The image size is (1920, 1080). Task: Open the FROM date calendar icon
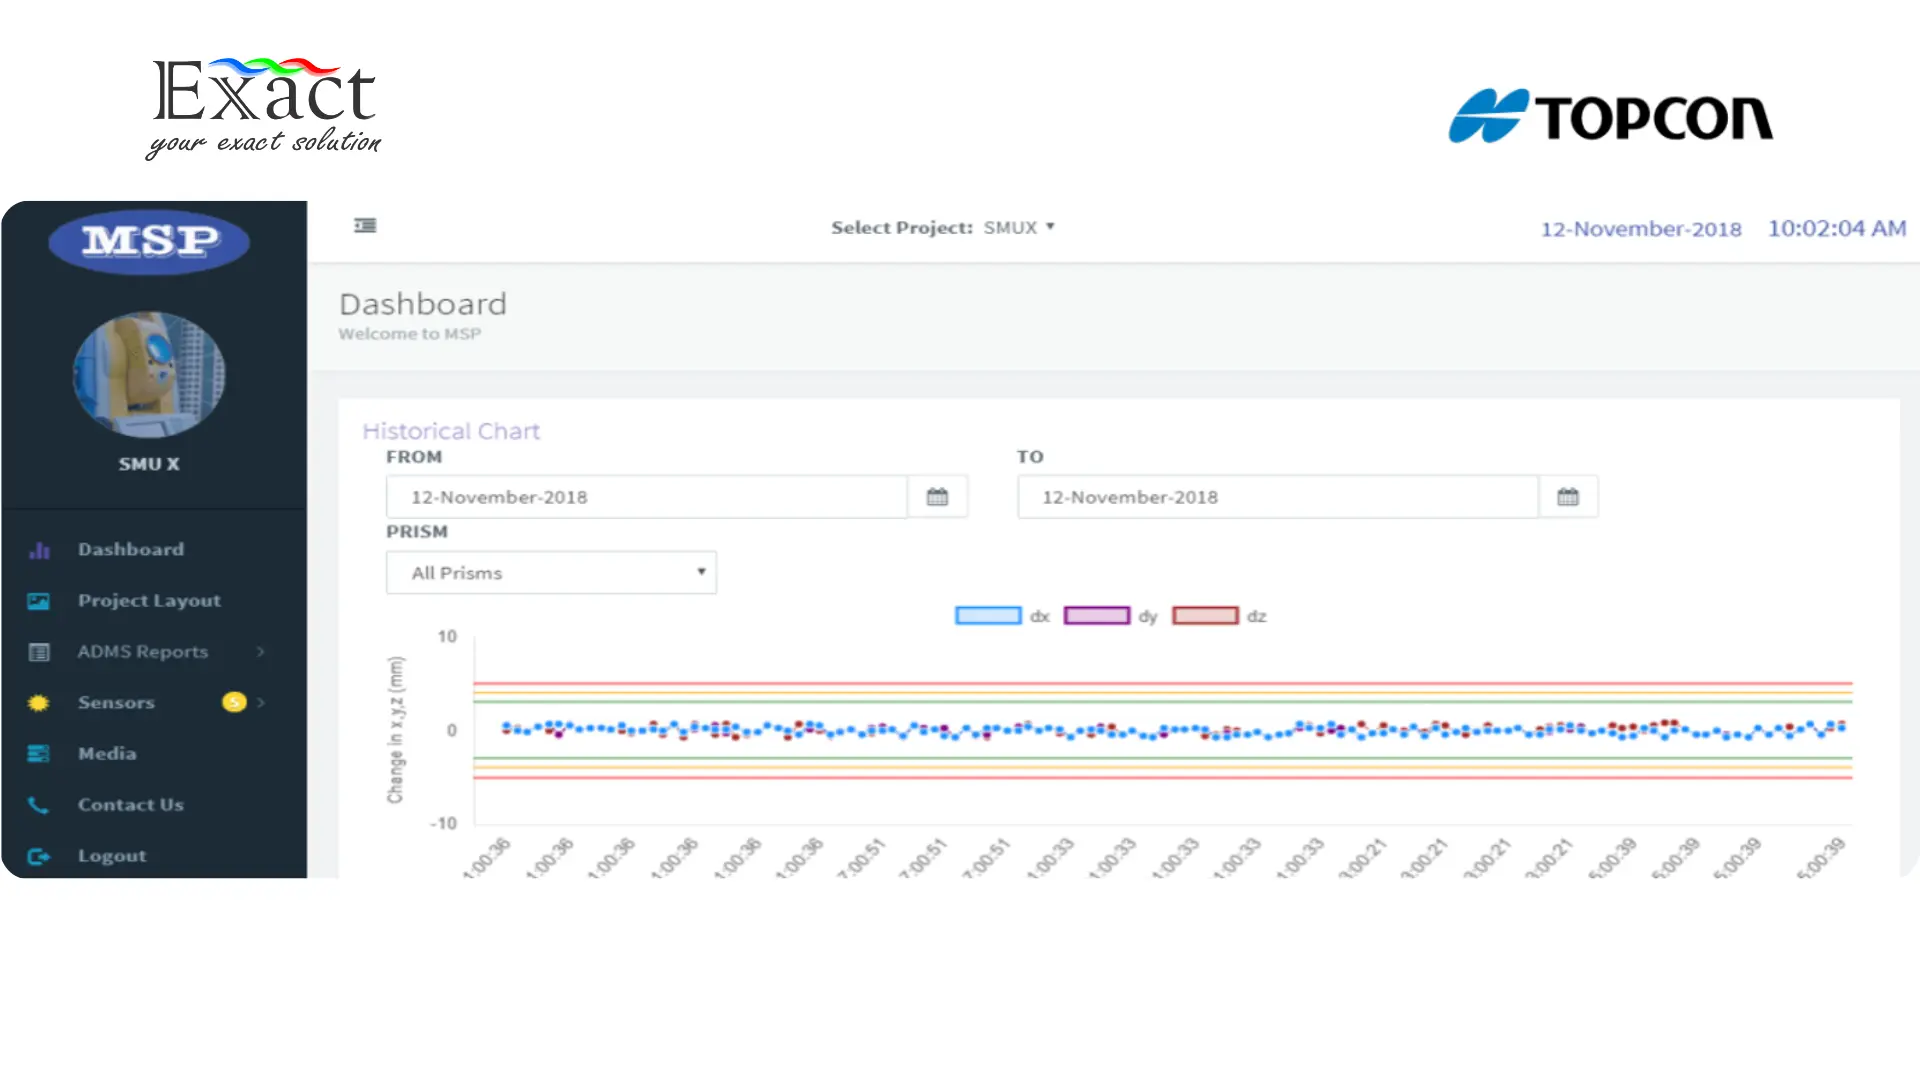[x=937, y=497]
